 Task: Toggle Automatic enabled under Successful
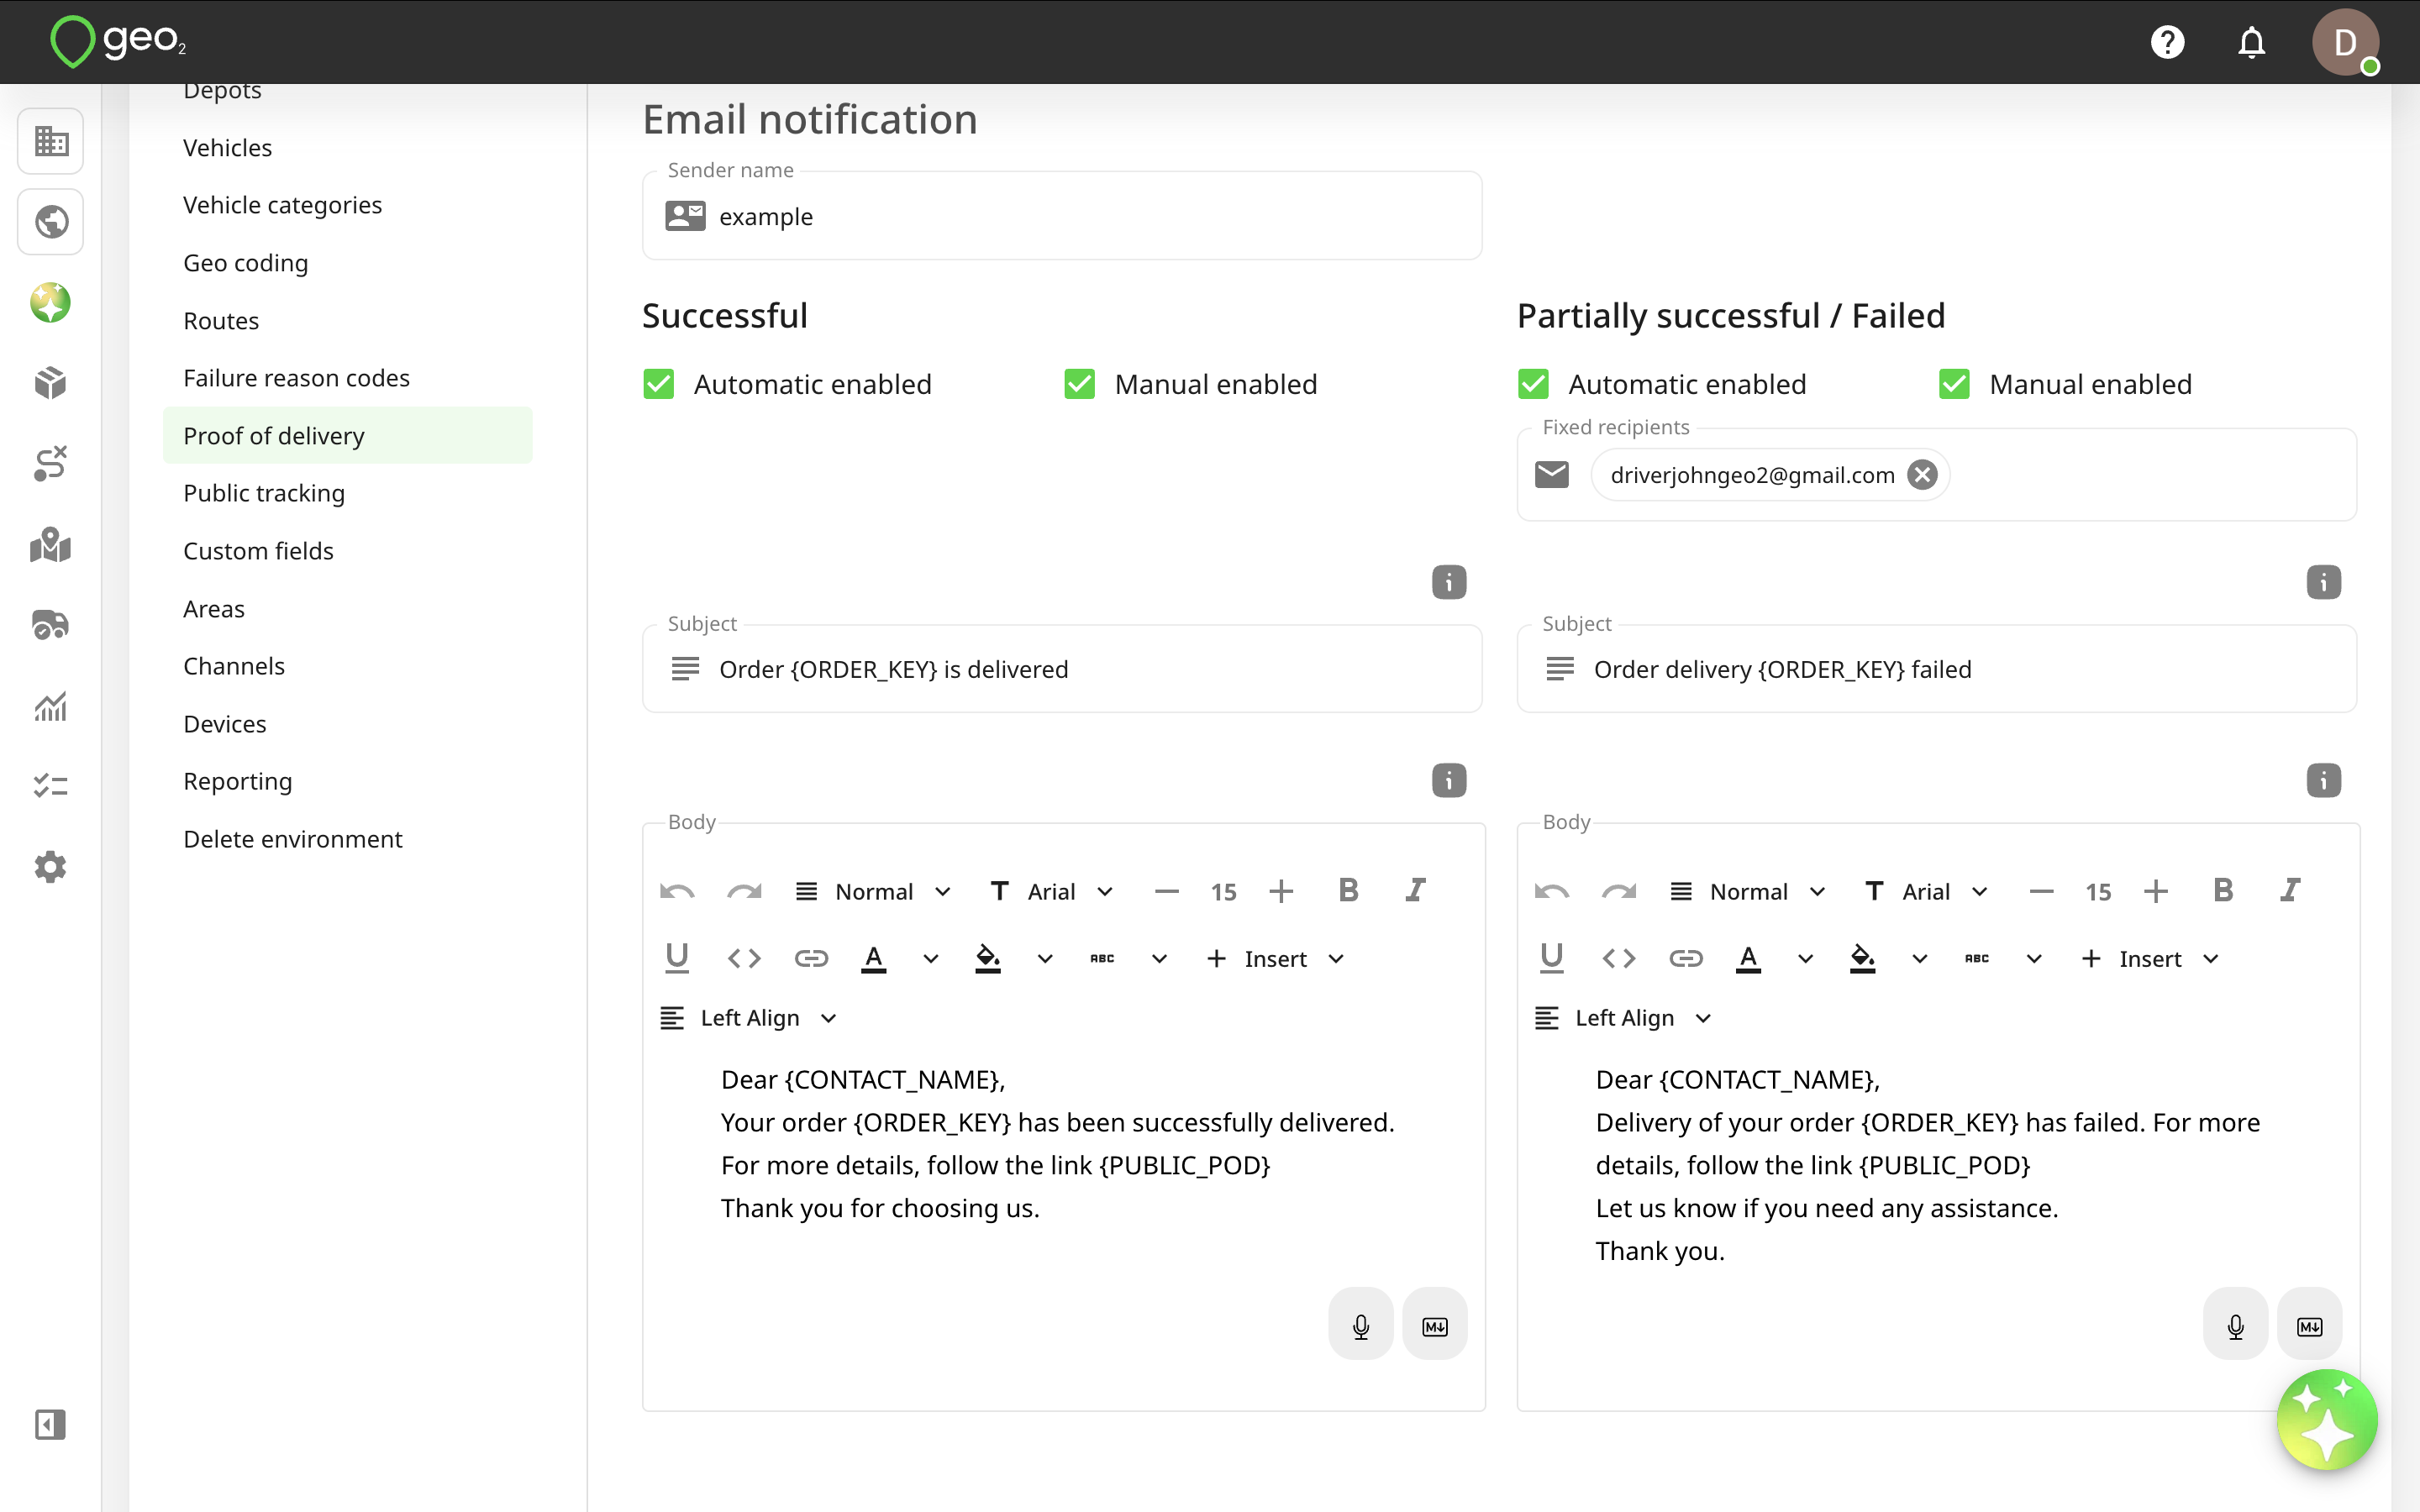click(x=658, y=384)
